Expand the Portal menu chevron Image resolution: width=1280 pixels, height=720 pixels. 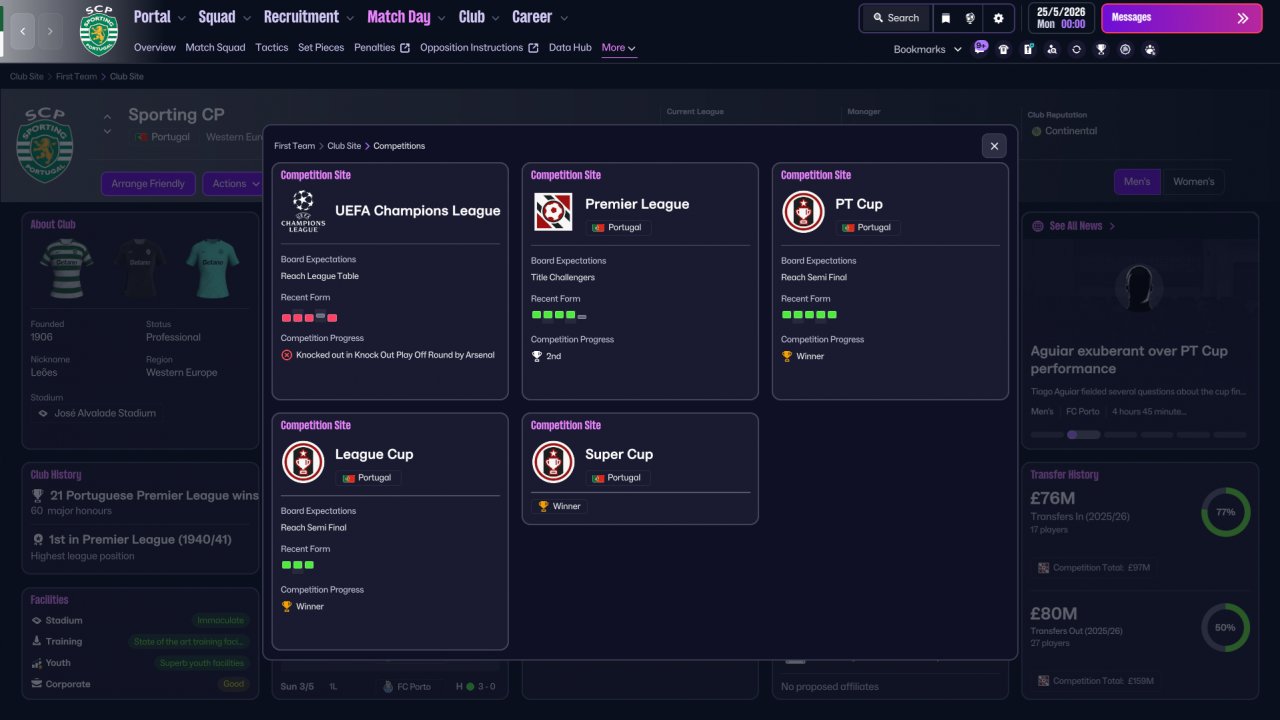coord(181,18)
